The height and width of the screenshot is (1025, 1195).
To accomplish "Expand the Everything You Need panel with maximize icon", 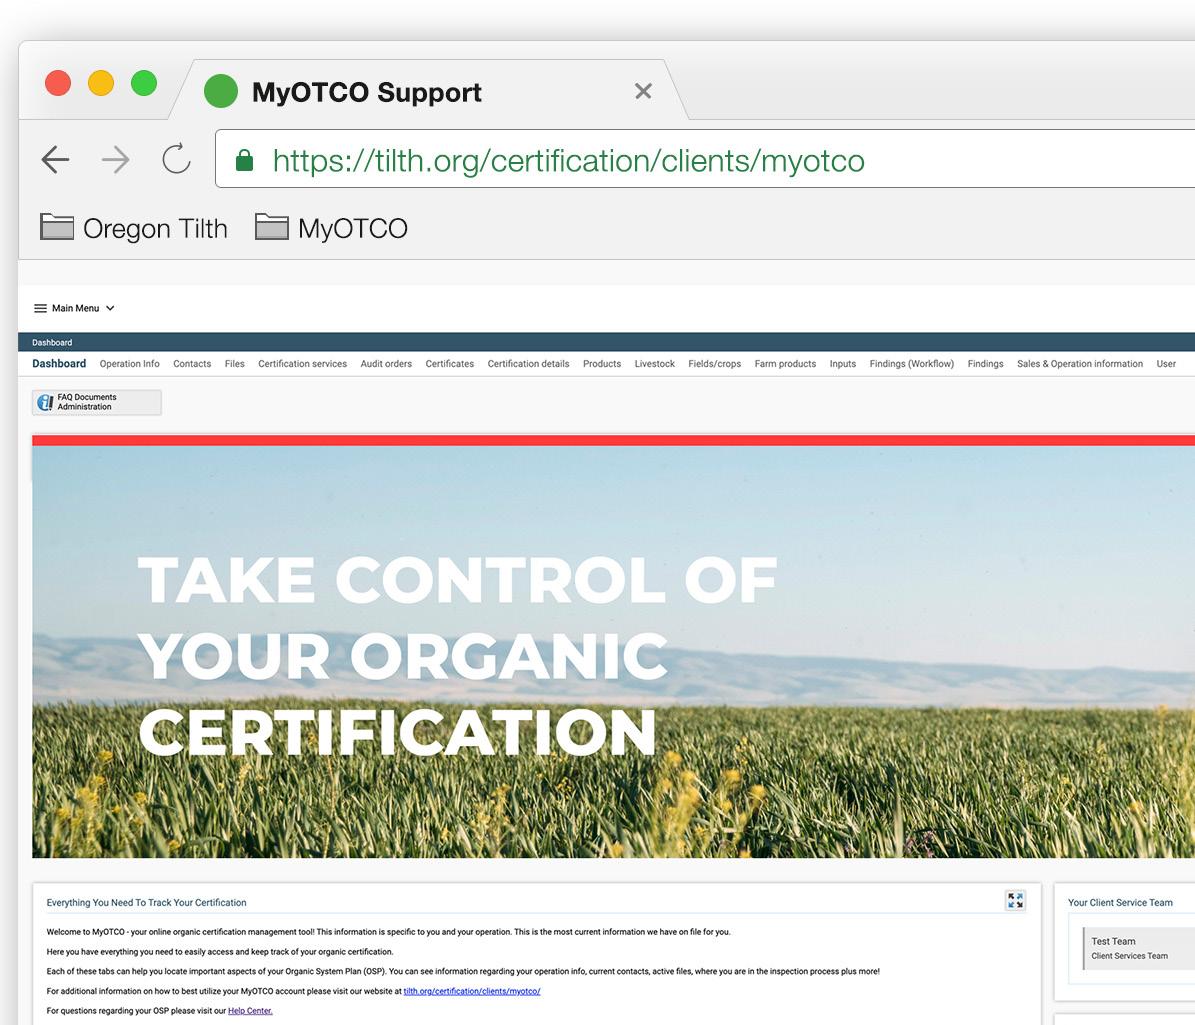I will [x=1015, y=900].
